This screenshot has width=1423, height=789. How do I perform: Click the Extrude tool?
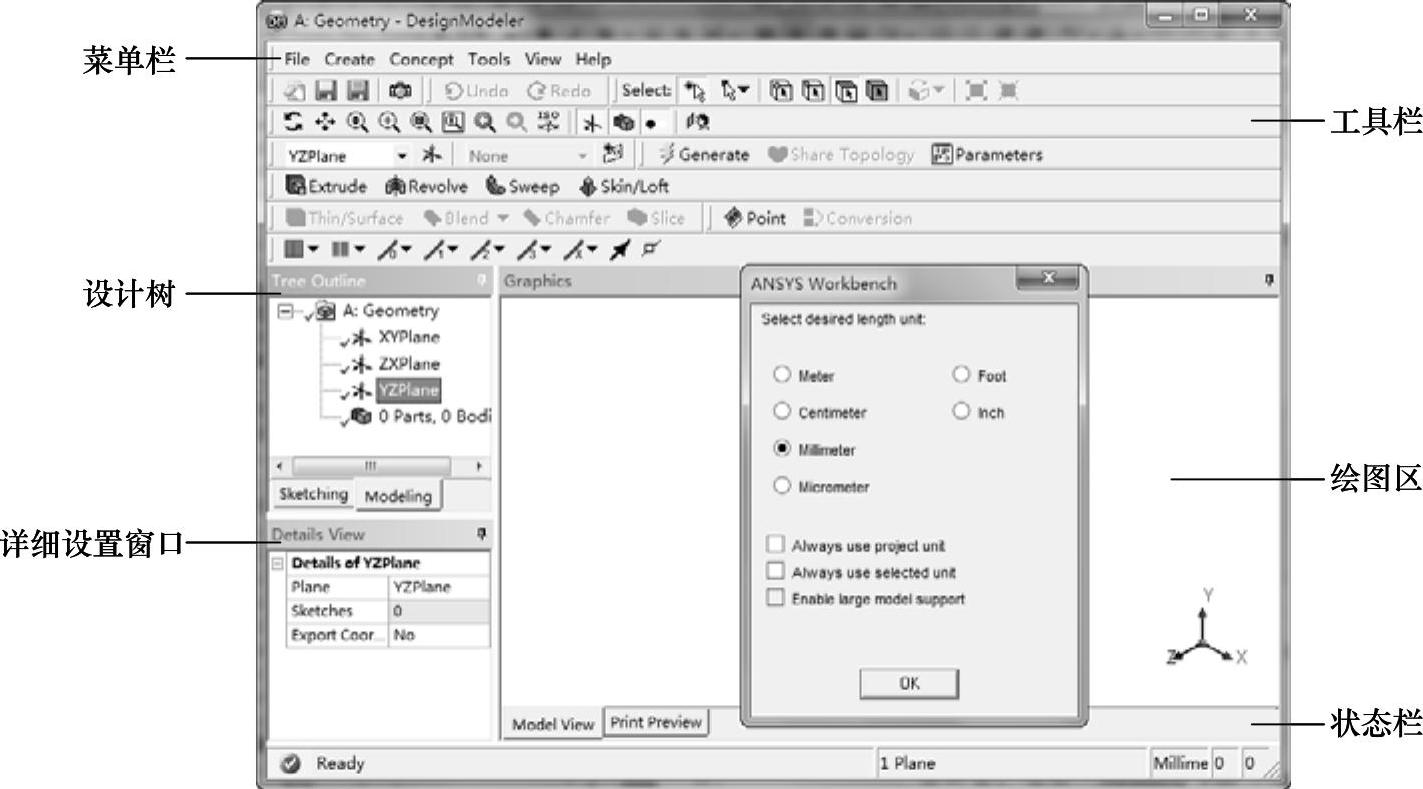click(x=326, y=186)
